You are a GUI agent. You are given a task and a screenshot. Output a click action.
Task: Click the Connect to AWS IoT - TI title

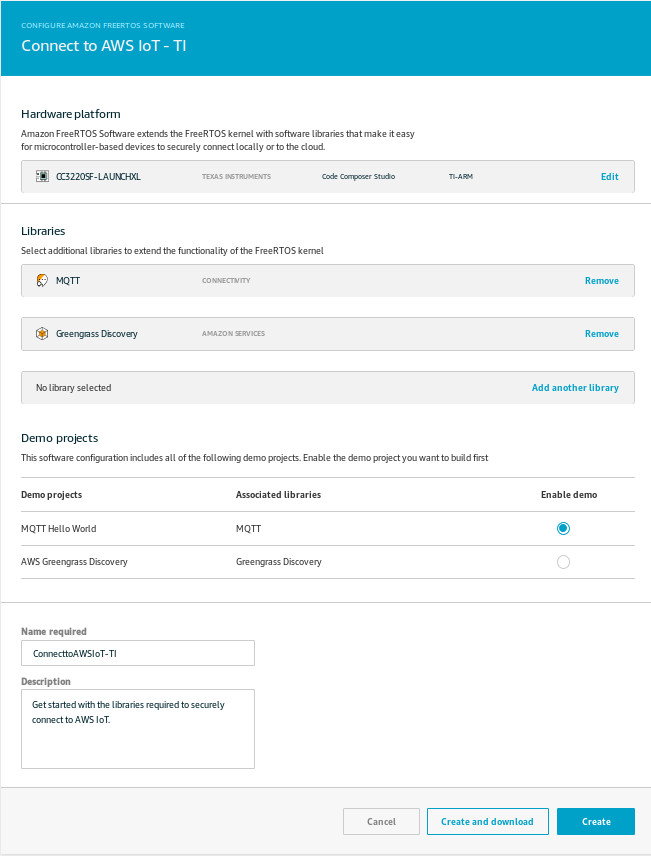click(104, 46)
